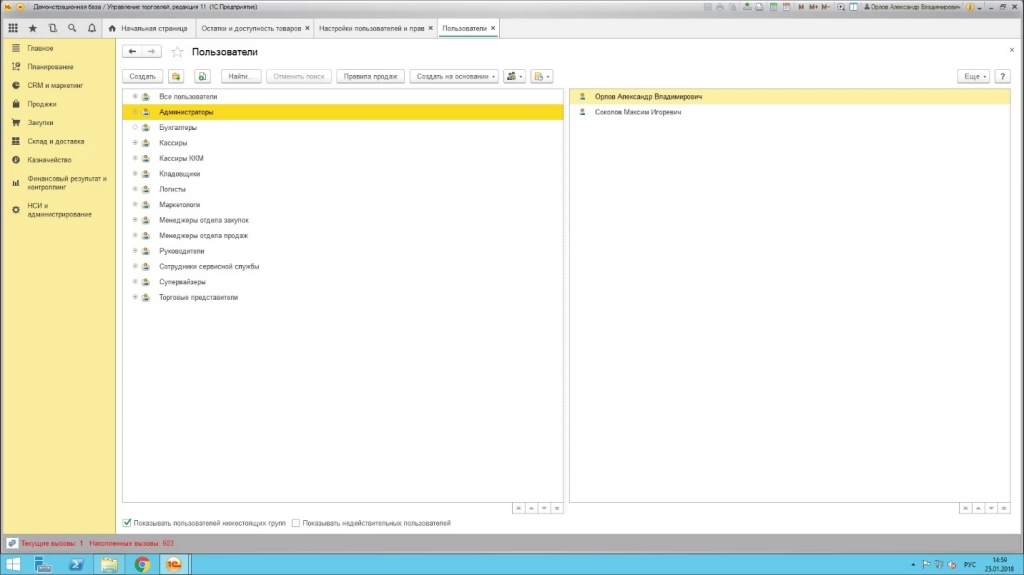The width and height of the screenshot is (1024, 575).
Task: Select user Соколов Максим Игоревич
Action: click(790, 112)
